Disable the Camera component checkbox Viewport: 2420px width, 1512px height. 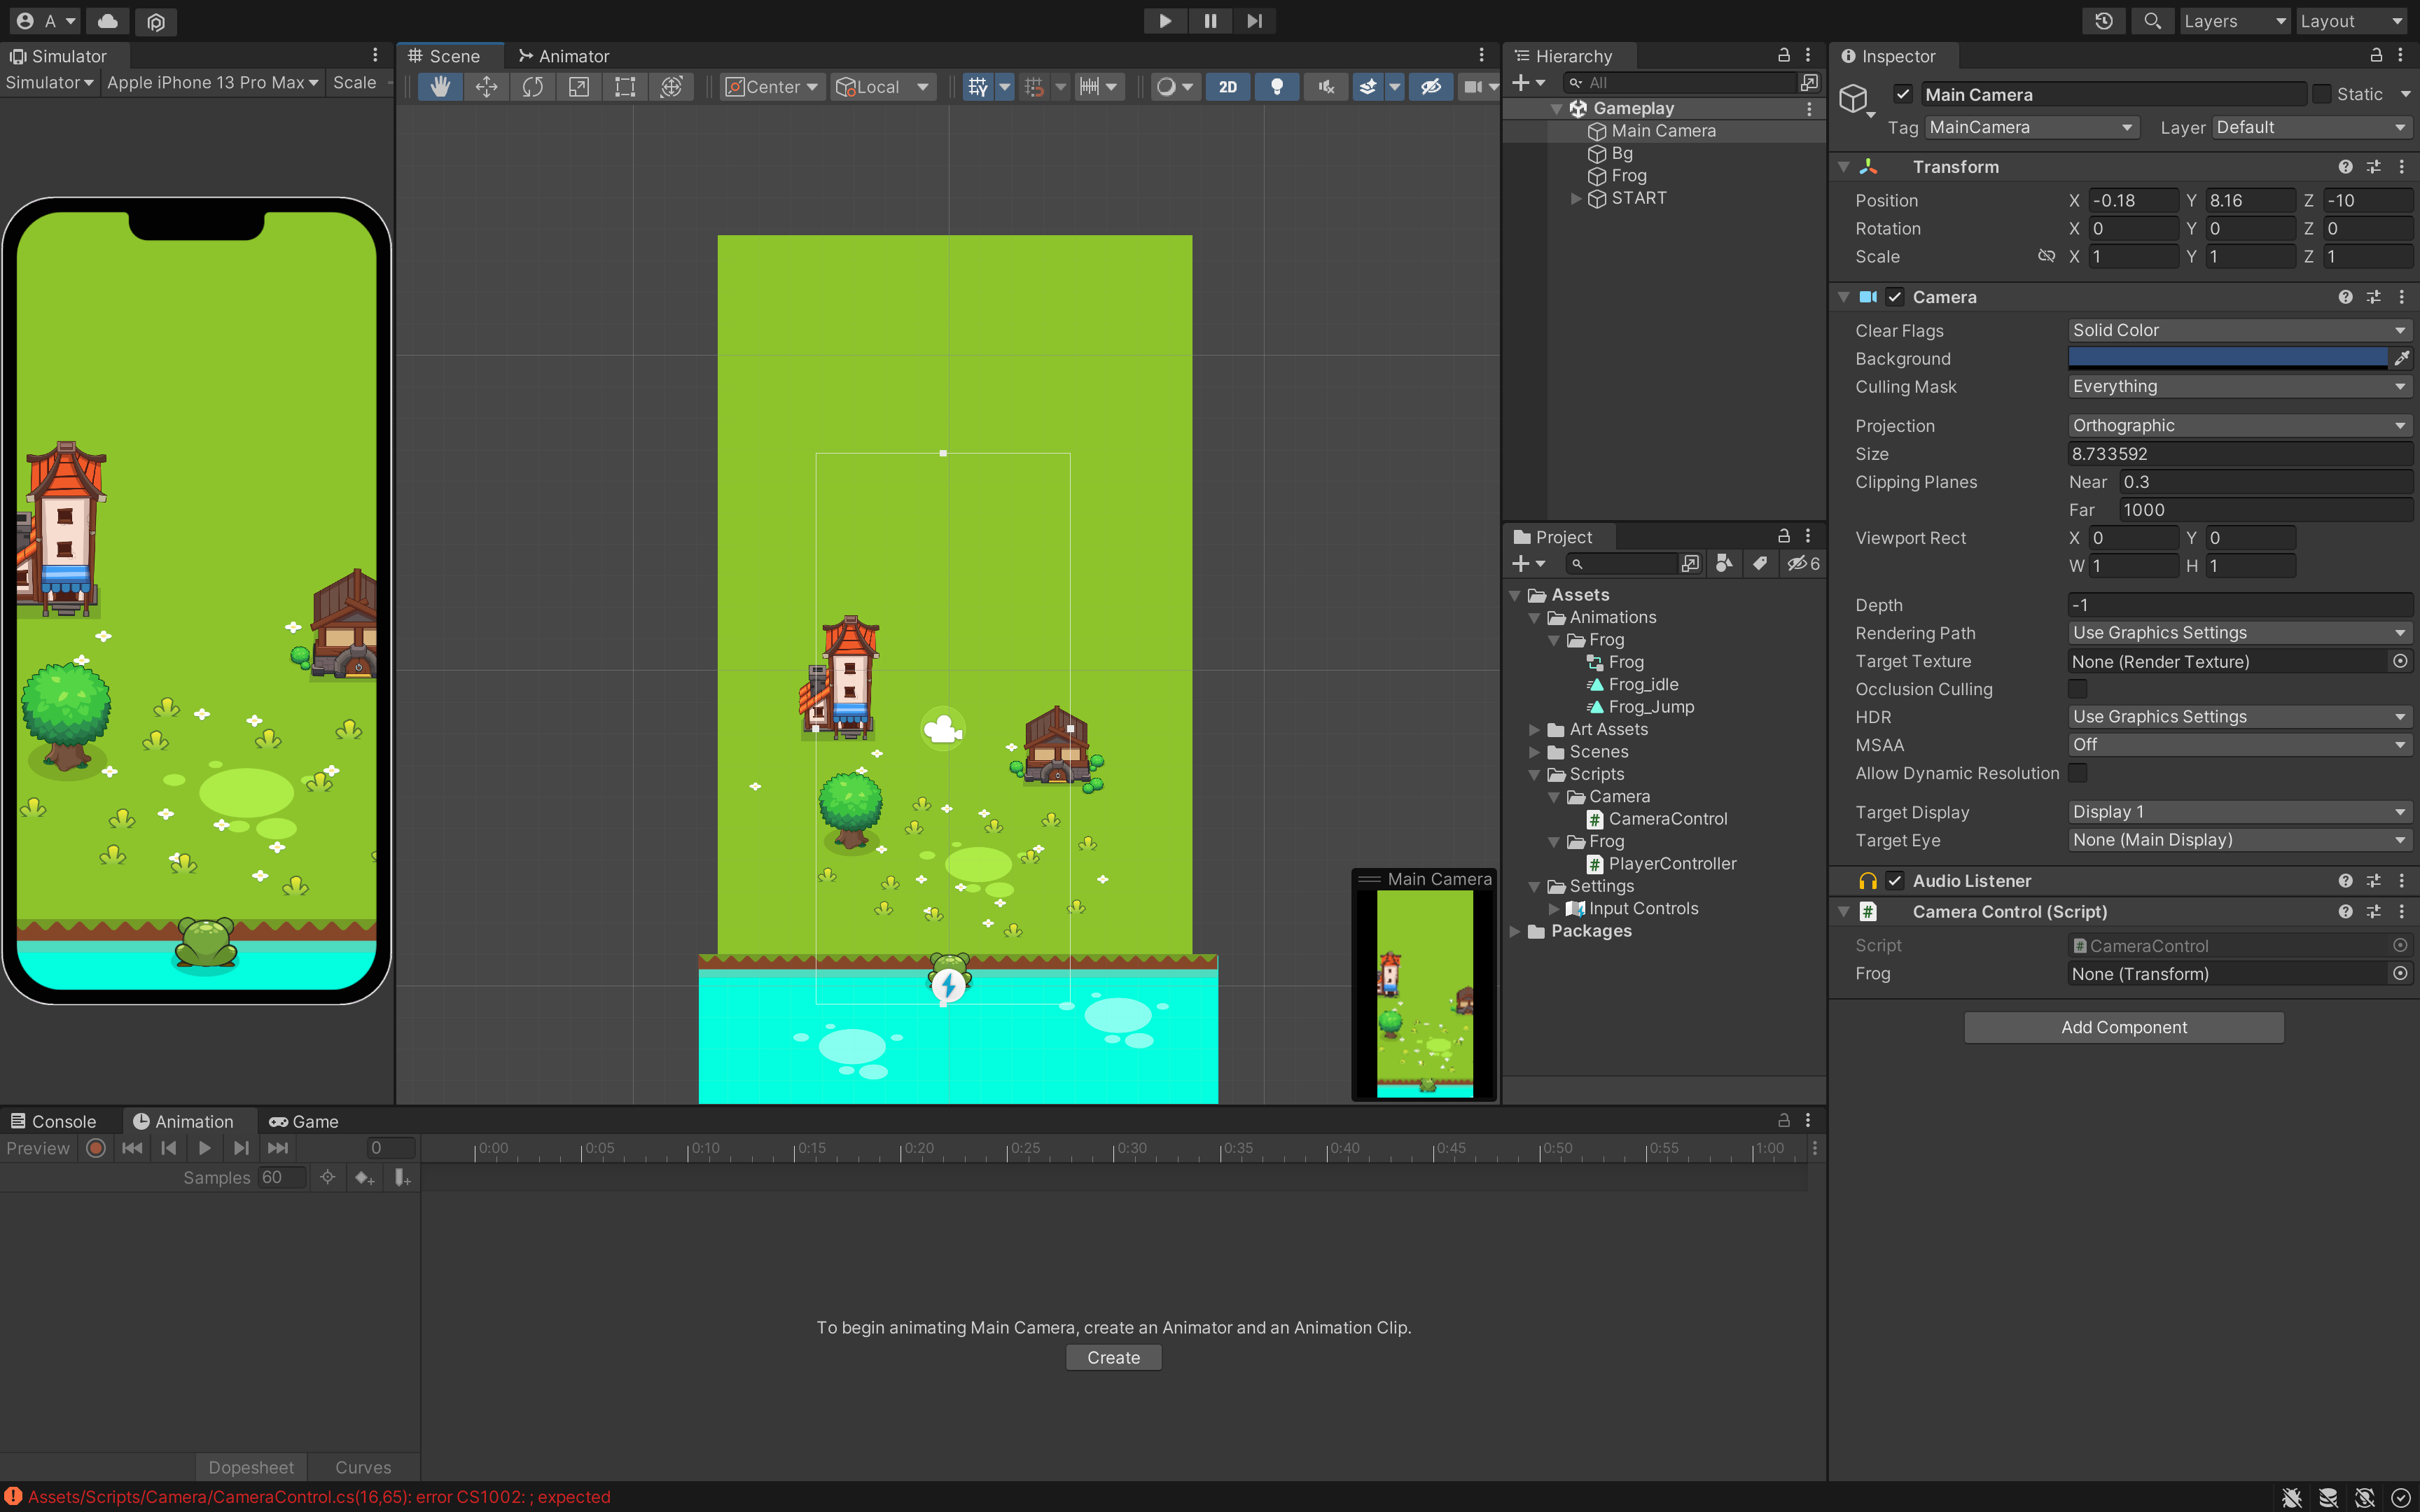(1895, 297)
